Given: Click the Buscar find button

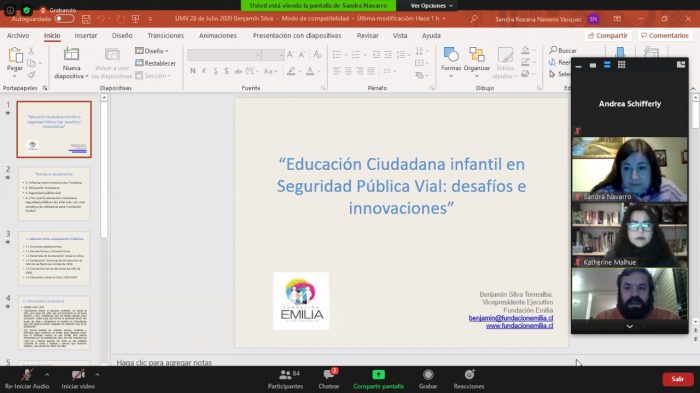Looking at the screenshot, I should pyautogui.click(x=563, y=50).
